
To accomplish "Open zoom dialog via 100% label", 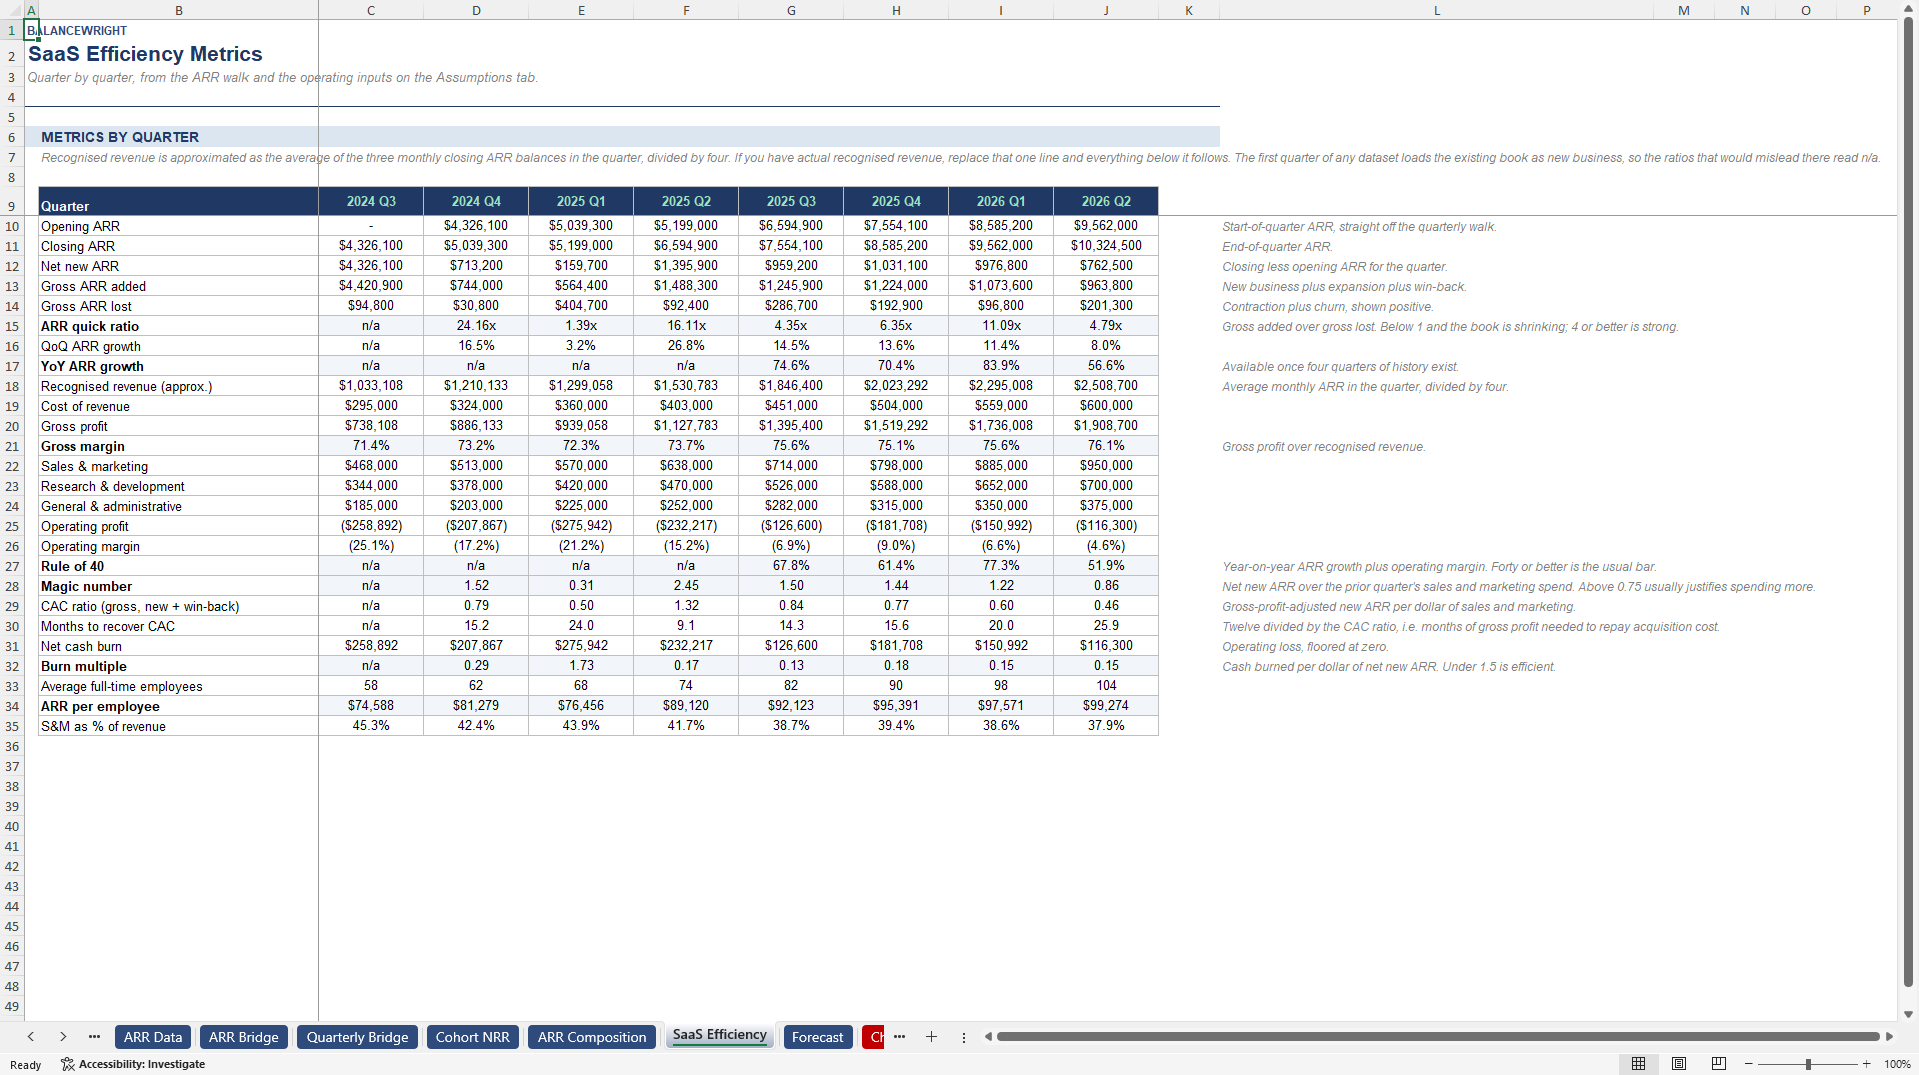I will point(1897,1064).
